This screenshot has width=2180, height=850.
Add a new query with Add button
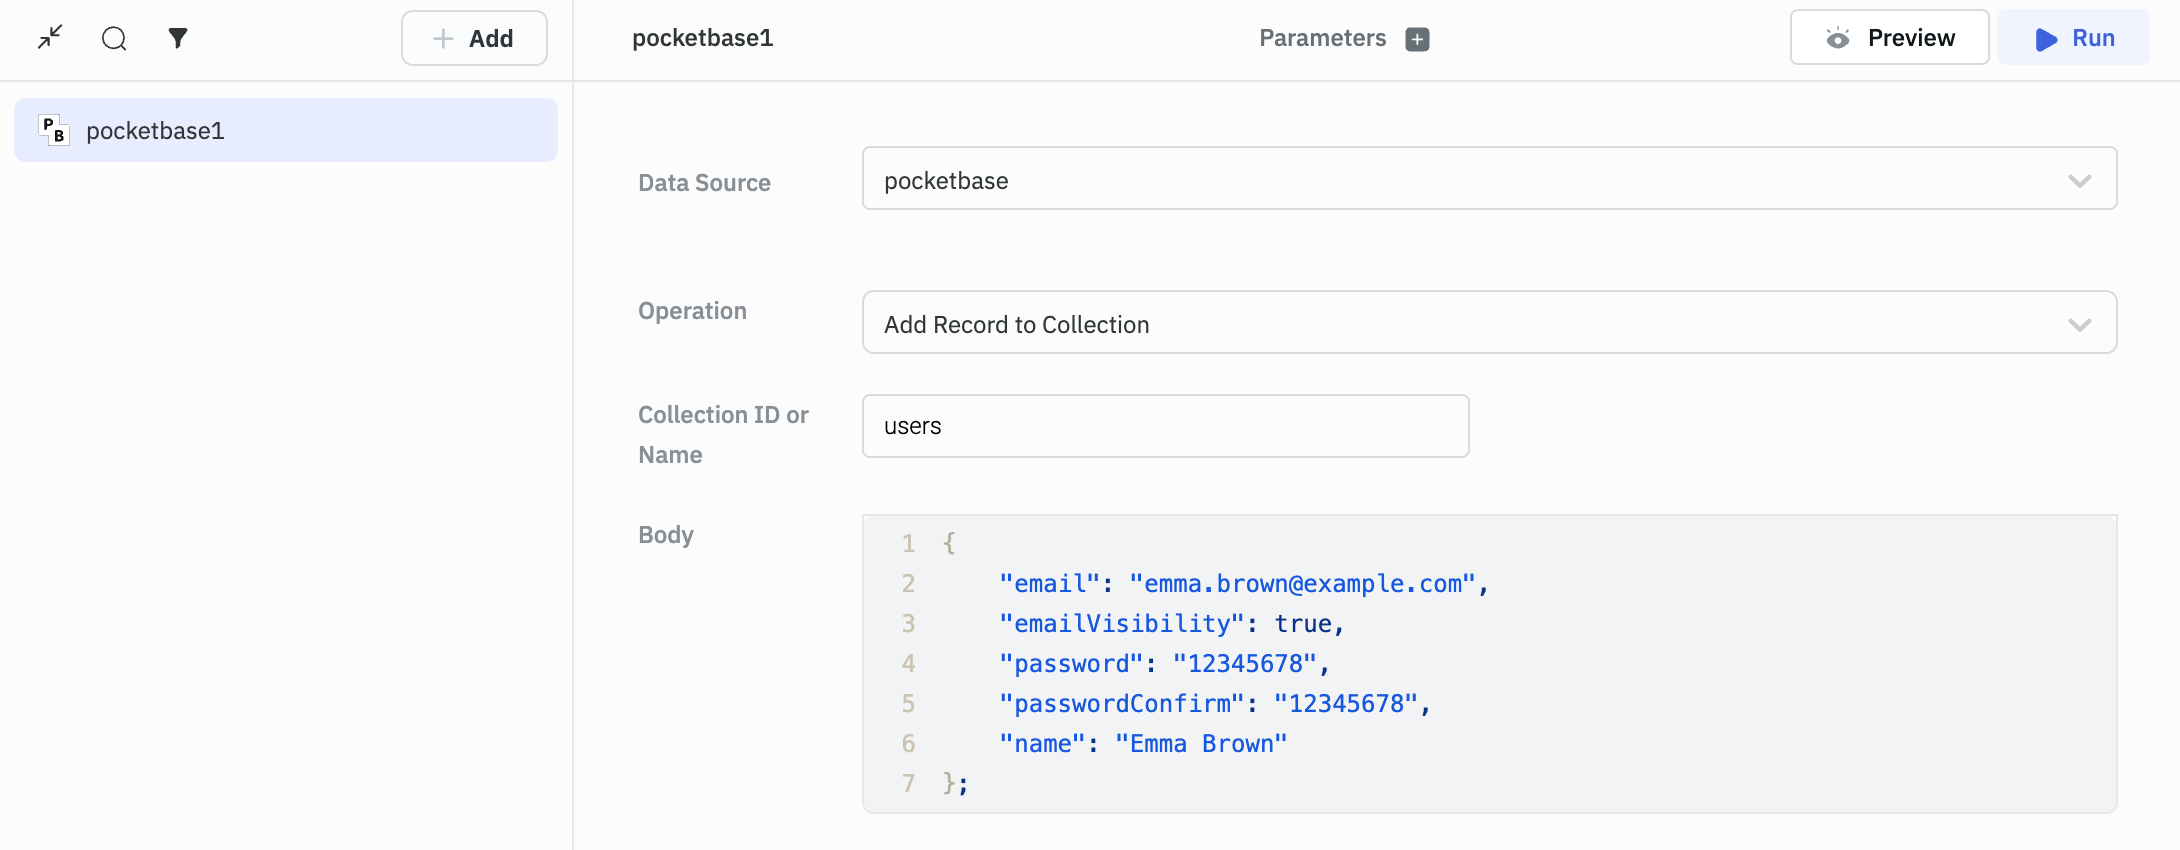tap(474, 38)
